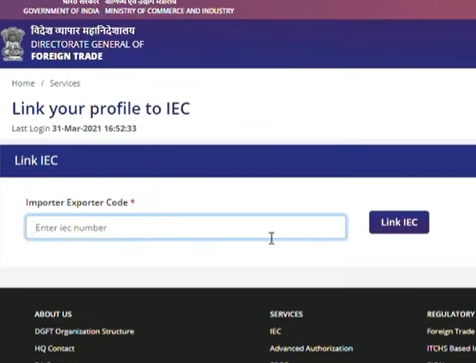The height and width of the screenshot is (363, 476).
Task: Select the ABOUT US footer heading
Action: pos(53,314)
